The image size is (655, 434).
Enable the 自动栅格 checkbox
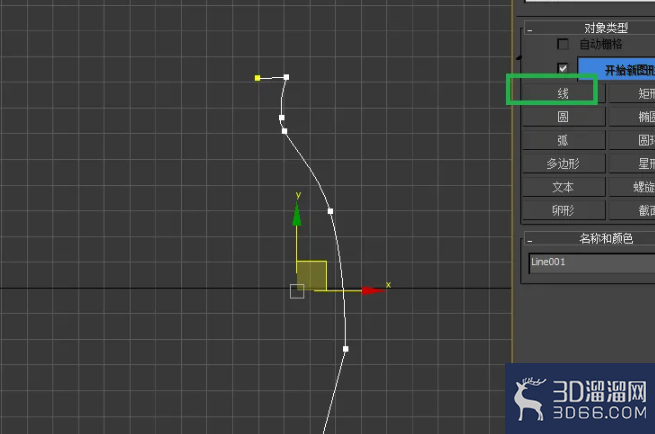[x=563, y=44]
